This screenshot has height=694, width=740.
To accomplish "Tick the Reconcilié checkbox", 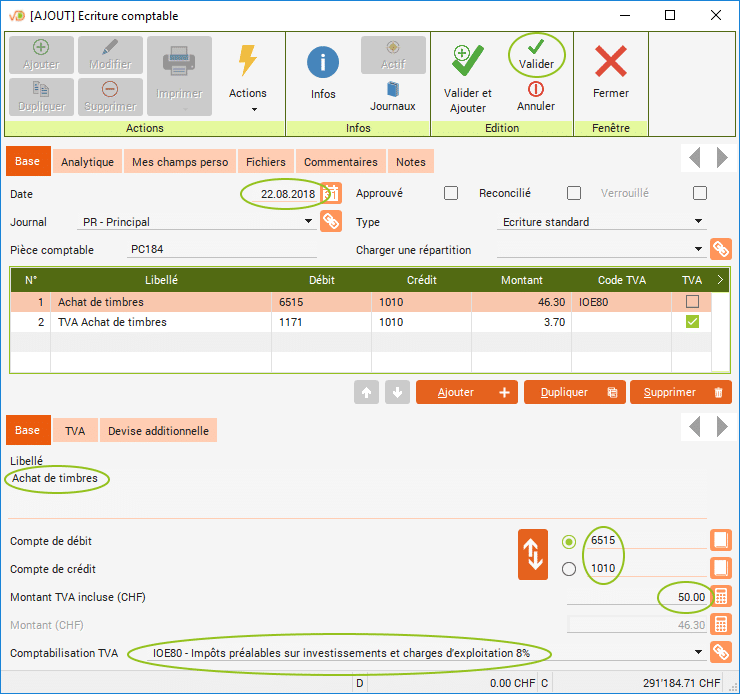I will pyautogui.click(x=574, y=193).
